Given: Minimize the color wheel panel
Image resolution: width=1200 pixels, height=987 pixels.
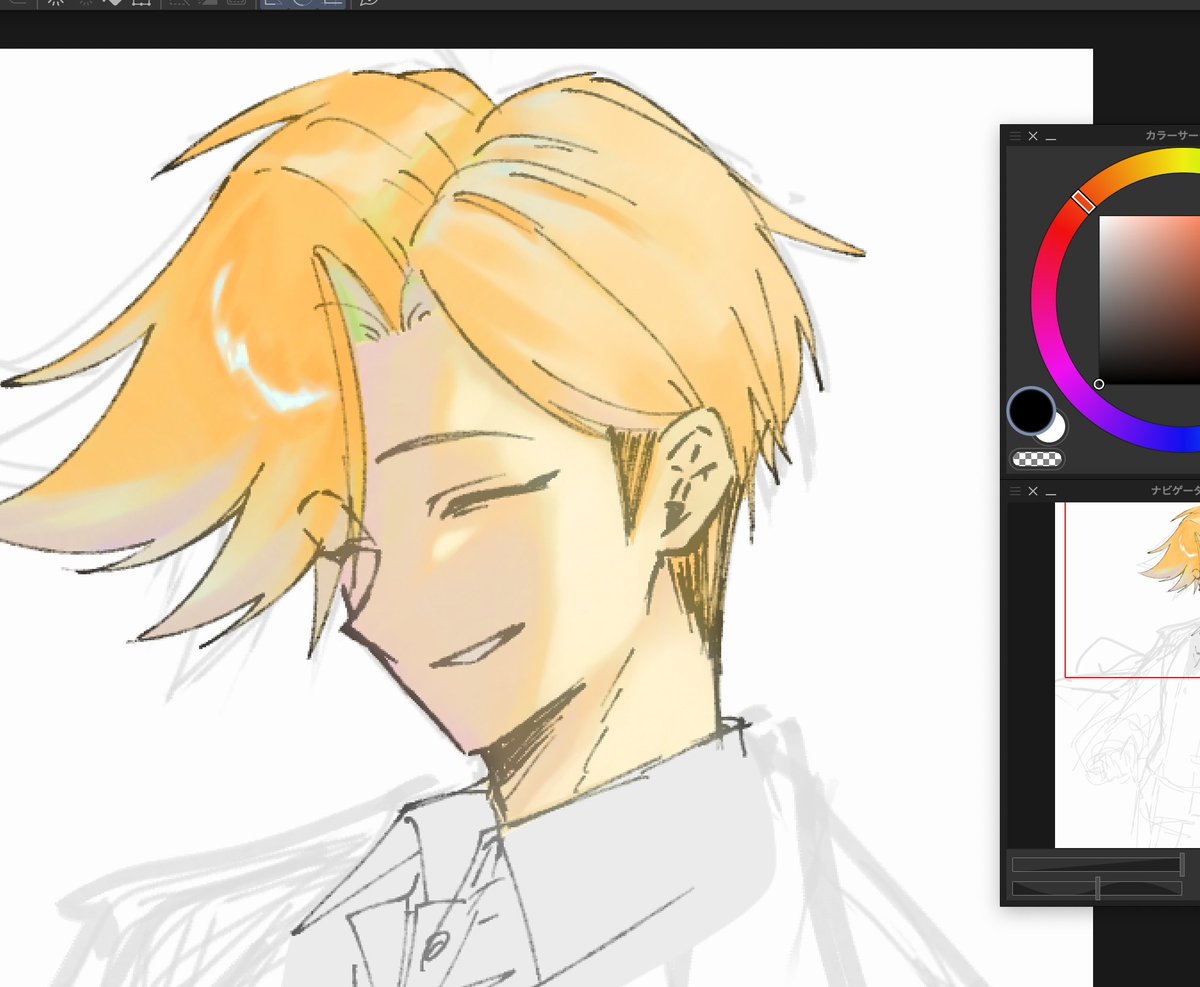Looking at the screenshot, I should tap(1051, 138).
